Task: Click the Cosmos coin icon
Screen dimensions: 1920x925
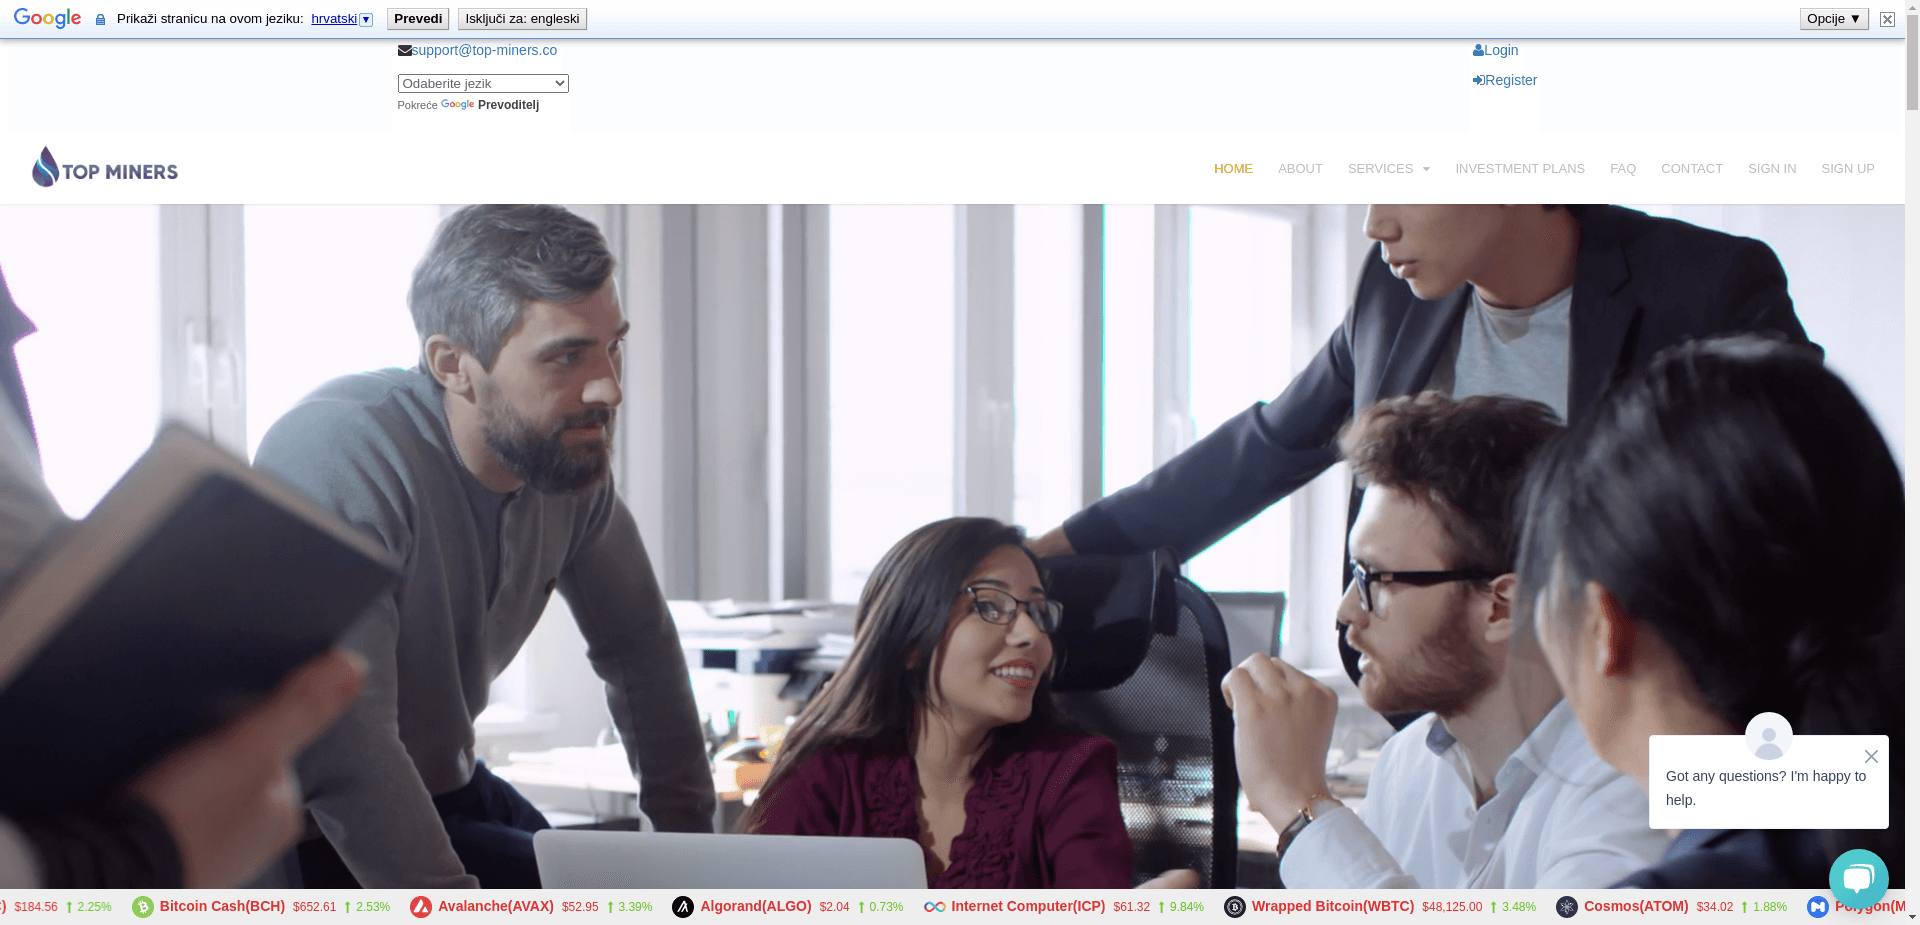Action: pos(1567,907)
